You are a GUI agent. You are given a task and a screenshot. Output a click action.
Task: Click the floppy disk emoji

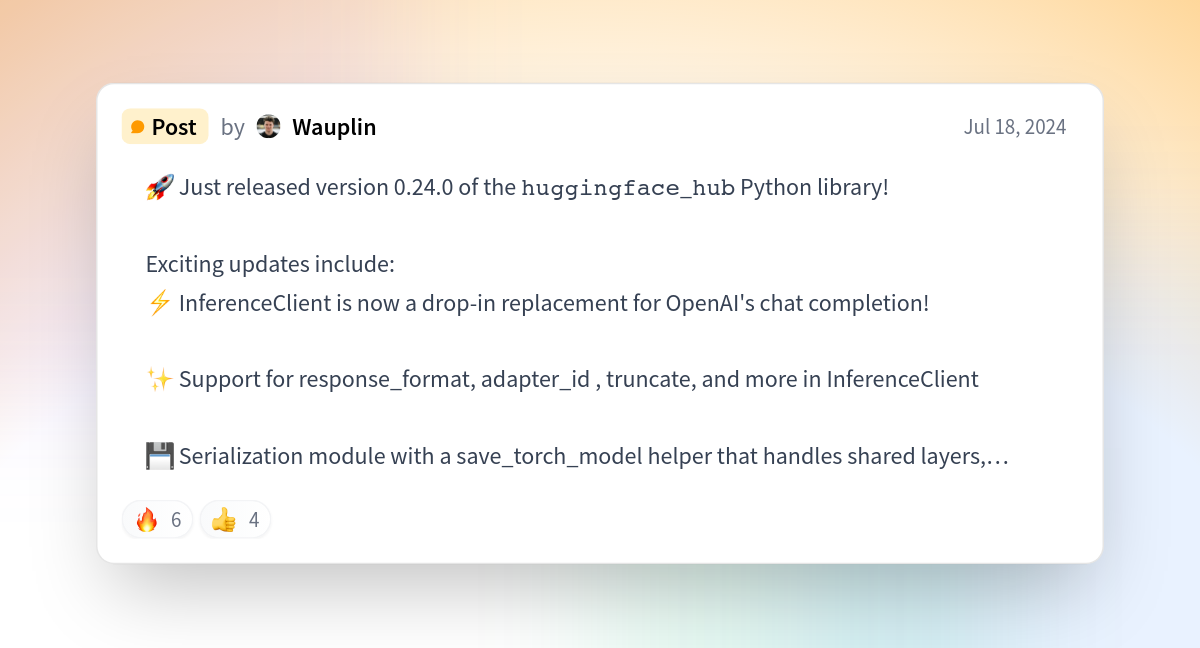pyautogui.click(x=160, y=456)
